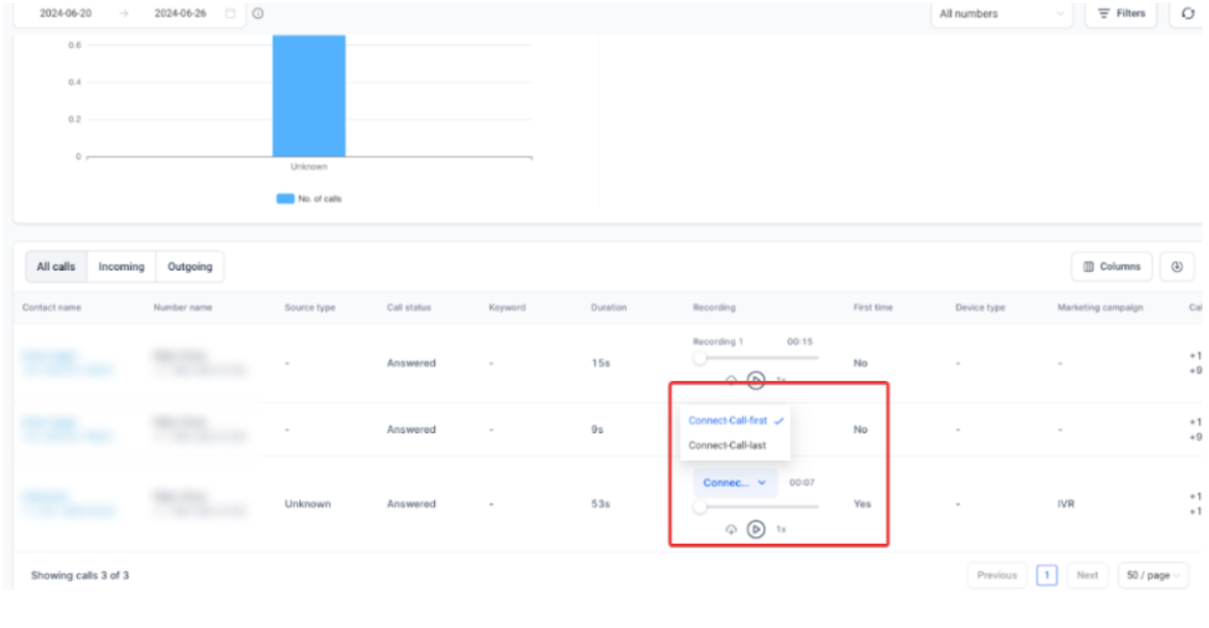Switch to the Incoming tab
The image size is (1209, 628).
121,267
